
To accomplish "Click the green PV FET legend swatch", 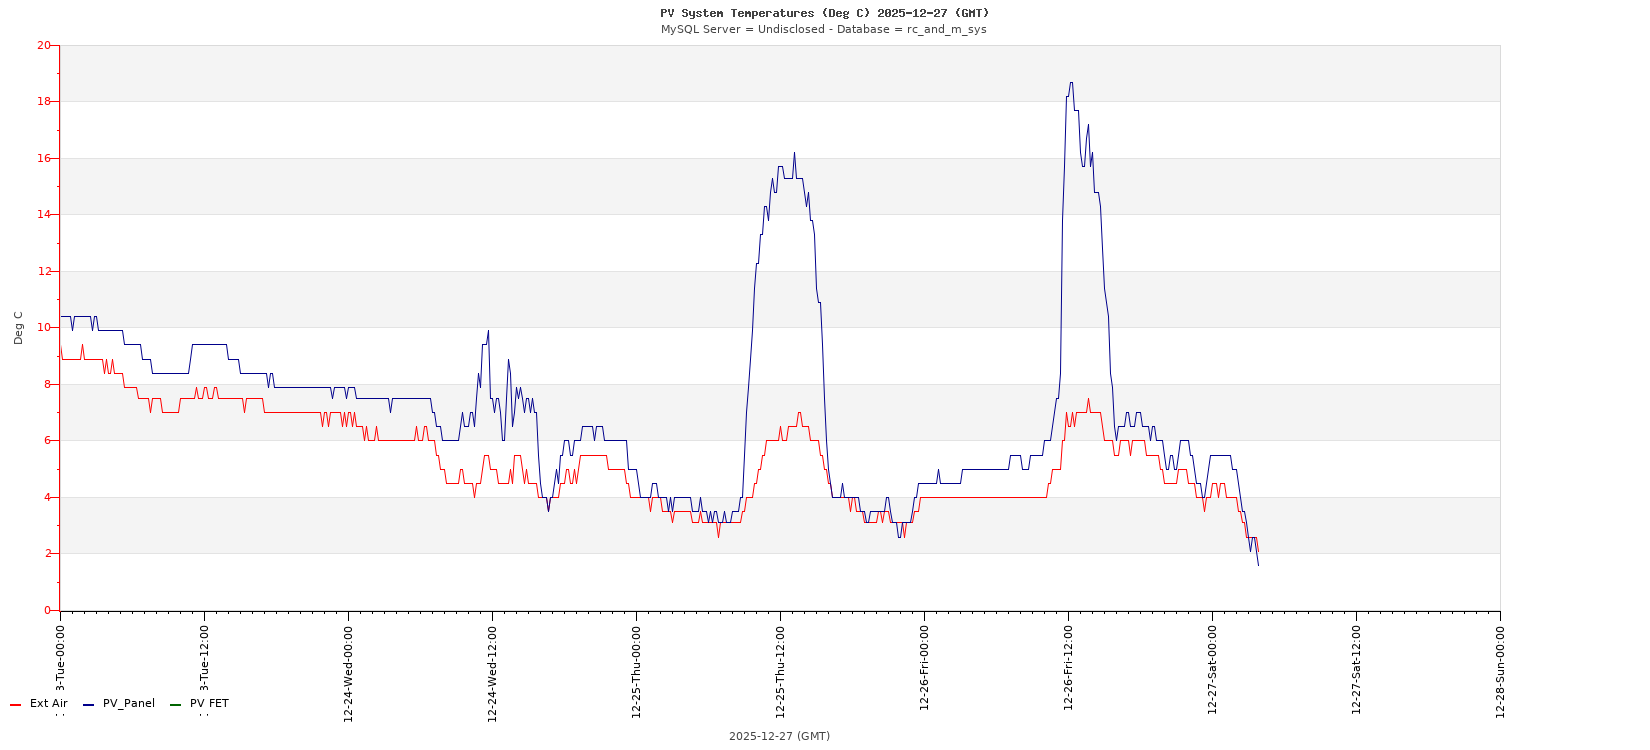I will pos(175,705).
